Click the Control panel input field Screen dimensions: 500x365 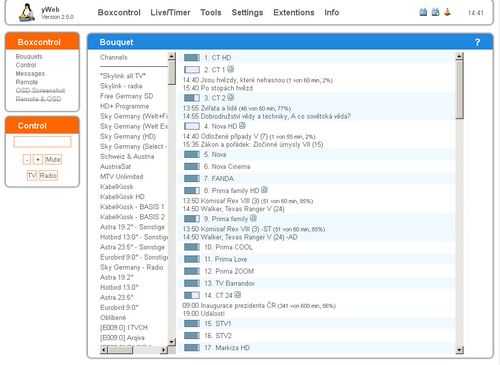coord(42,142)
